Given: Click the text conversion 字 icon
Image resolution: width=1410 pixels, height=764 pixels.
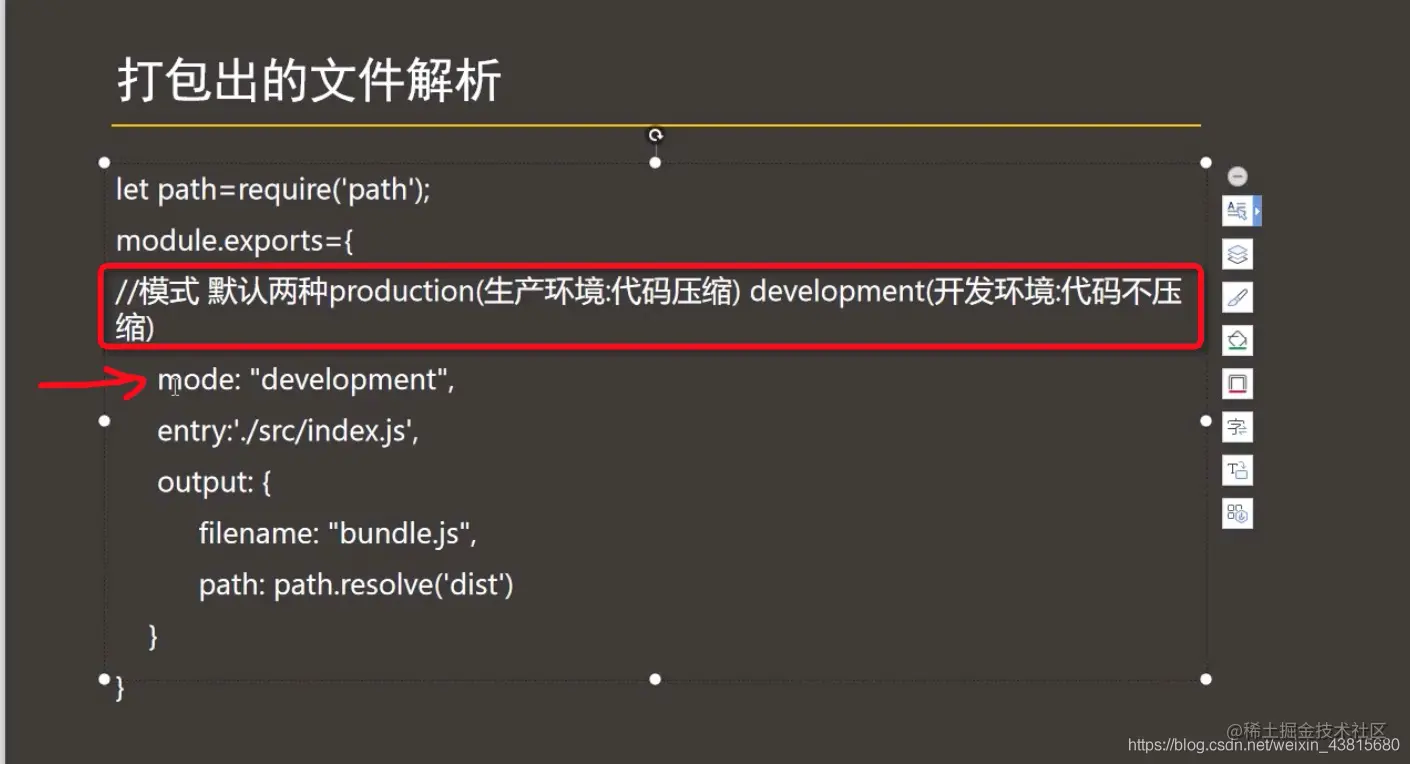Looking at the screenshot, I should (x=1237, y=427).
